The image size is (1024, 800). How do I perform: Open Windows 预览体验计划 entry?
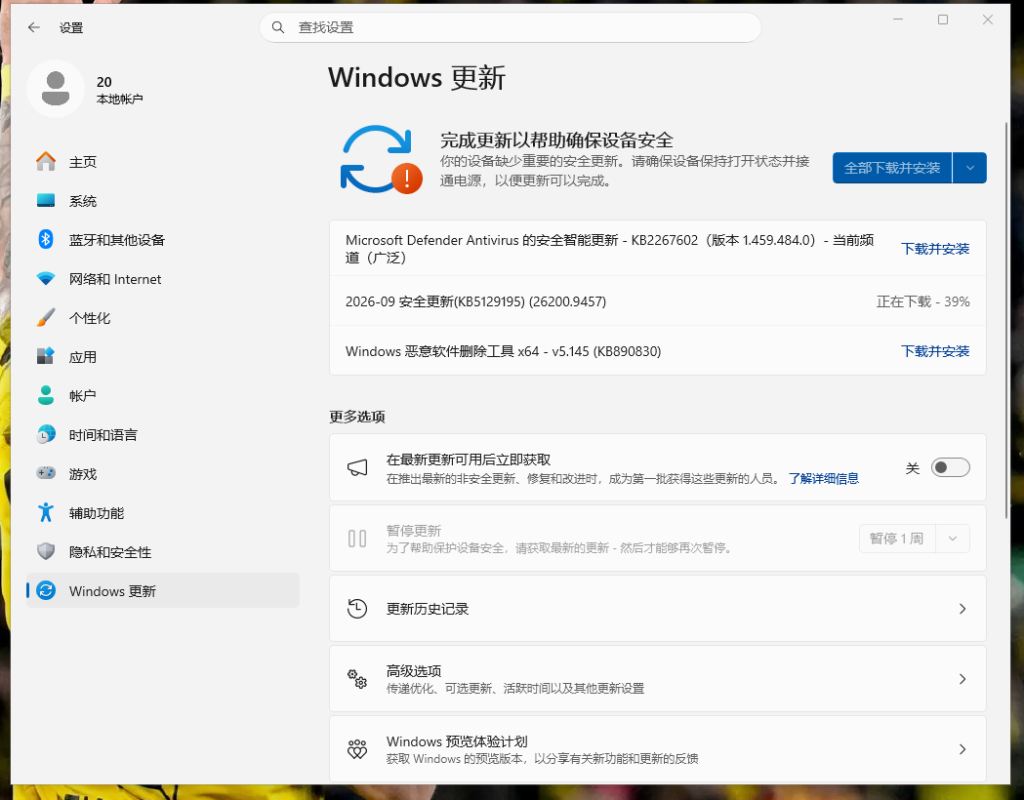[658, 749]
